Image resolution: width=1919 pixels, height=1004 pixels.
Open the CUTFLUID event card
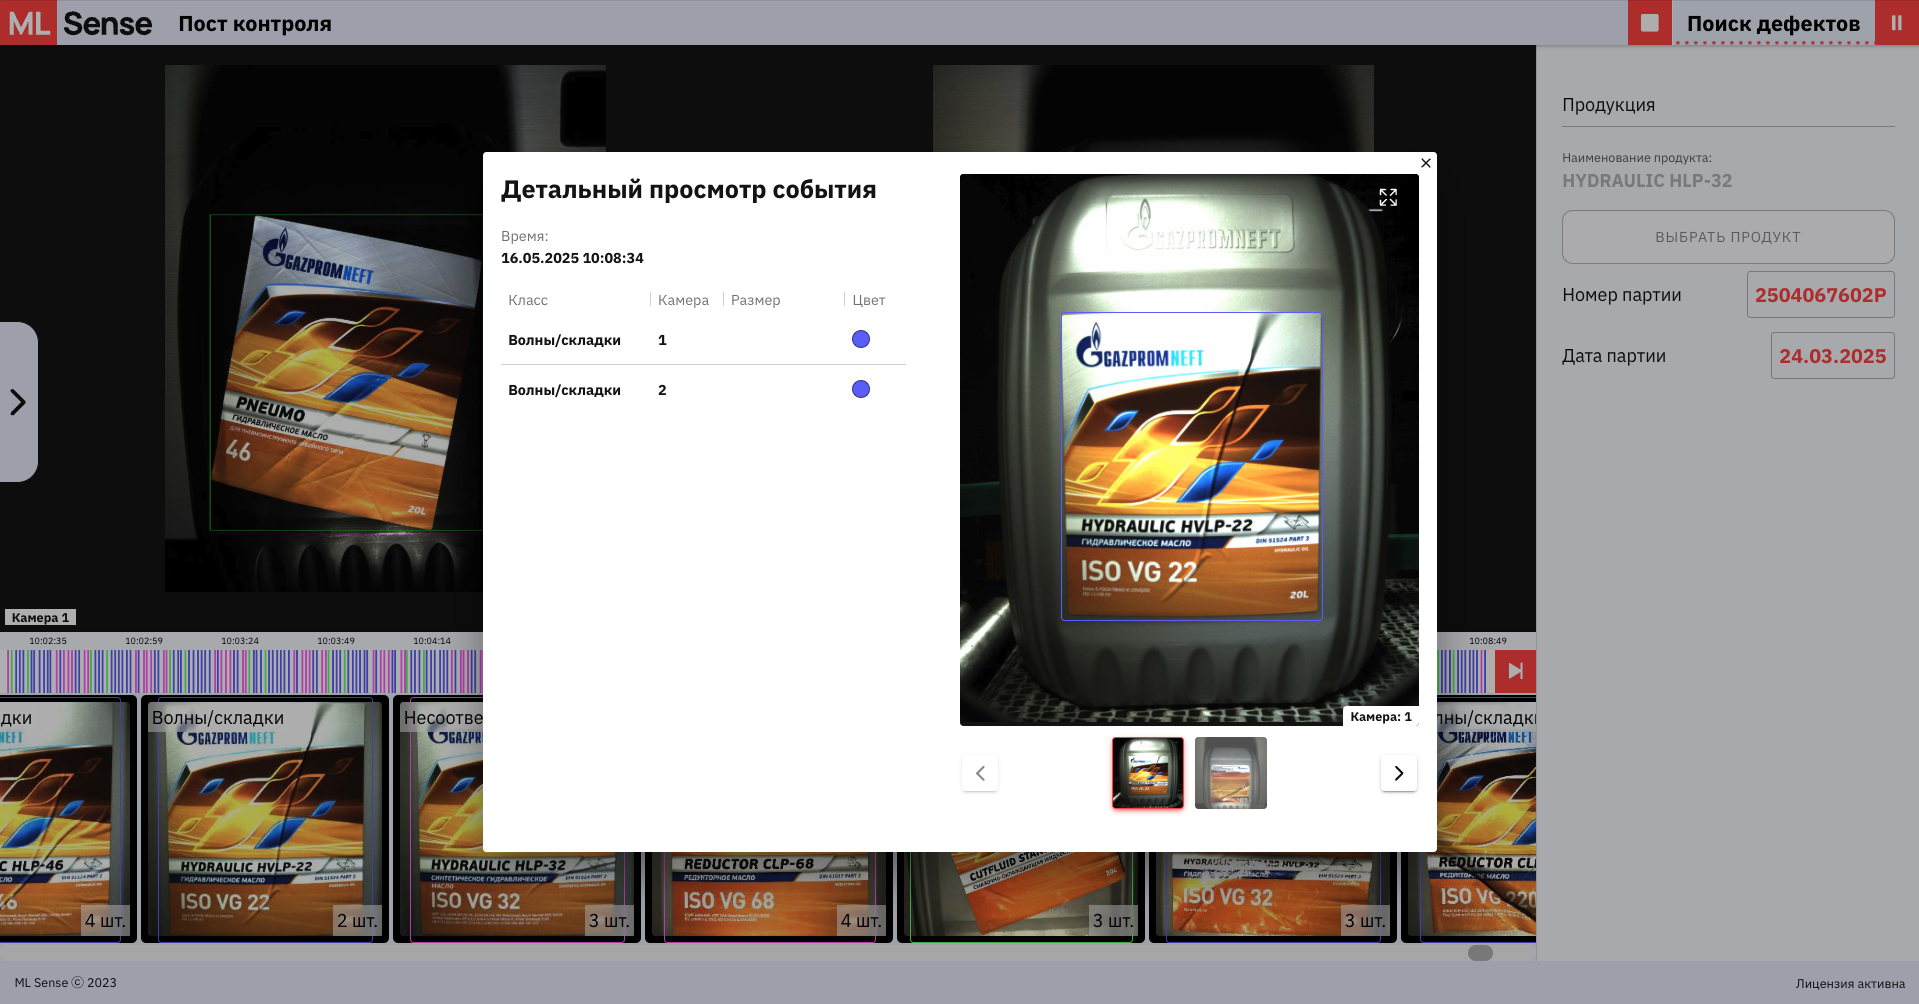point(1021,897)
